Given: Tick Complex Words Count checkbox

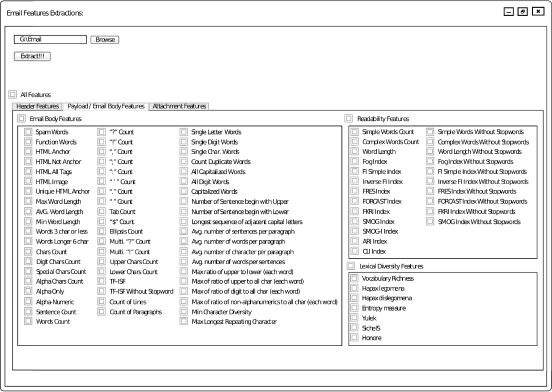Looking at the screenshot, I should pyautogui.click(x=355, y=142).
